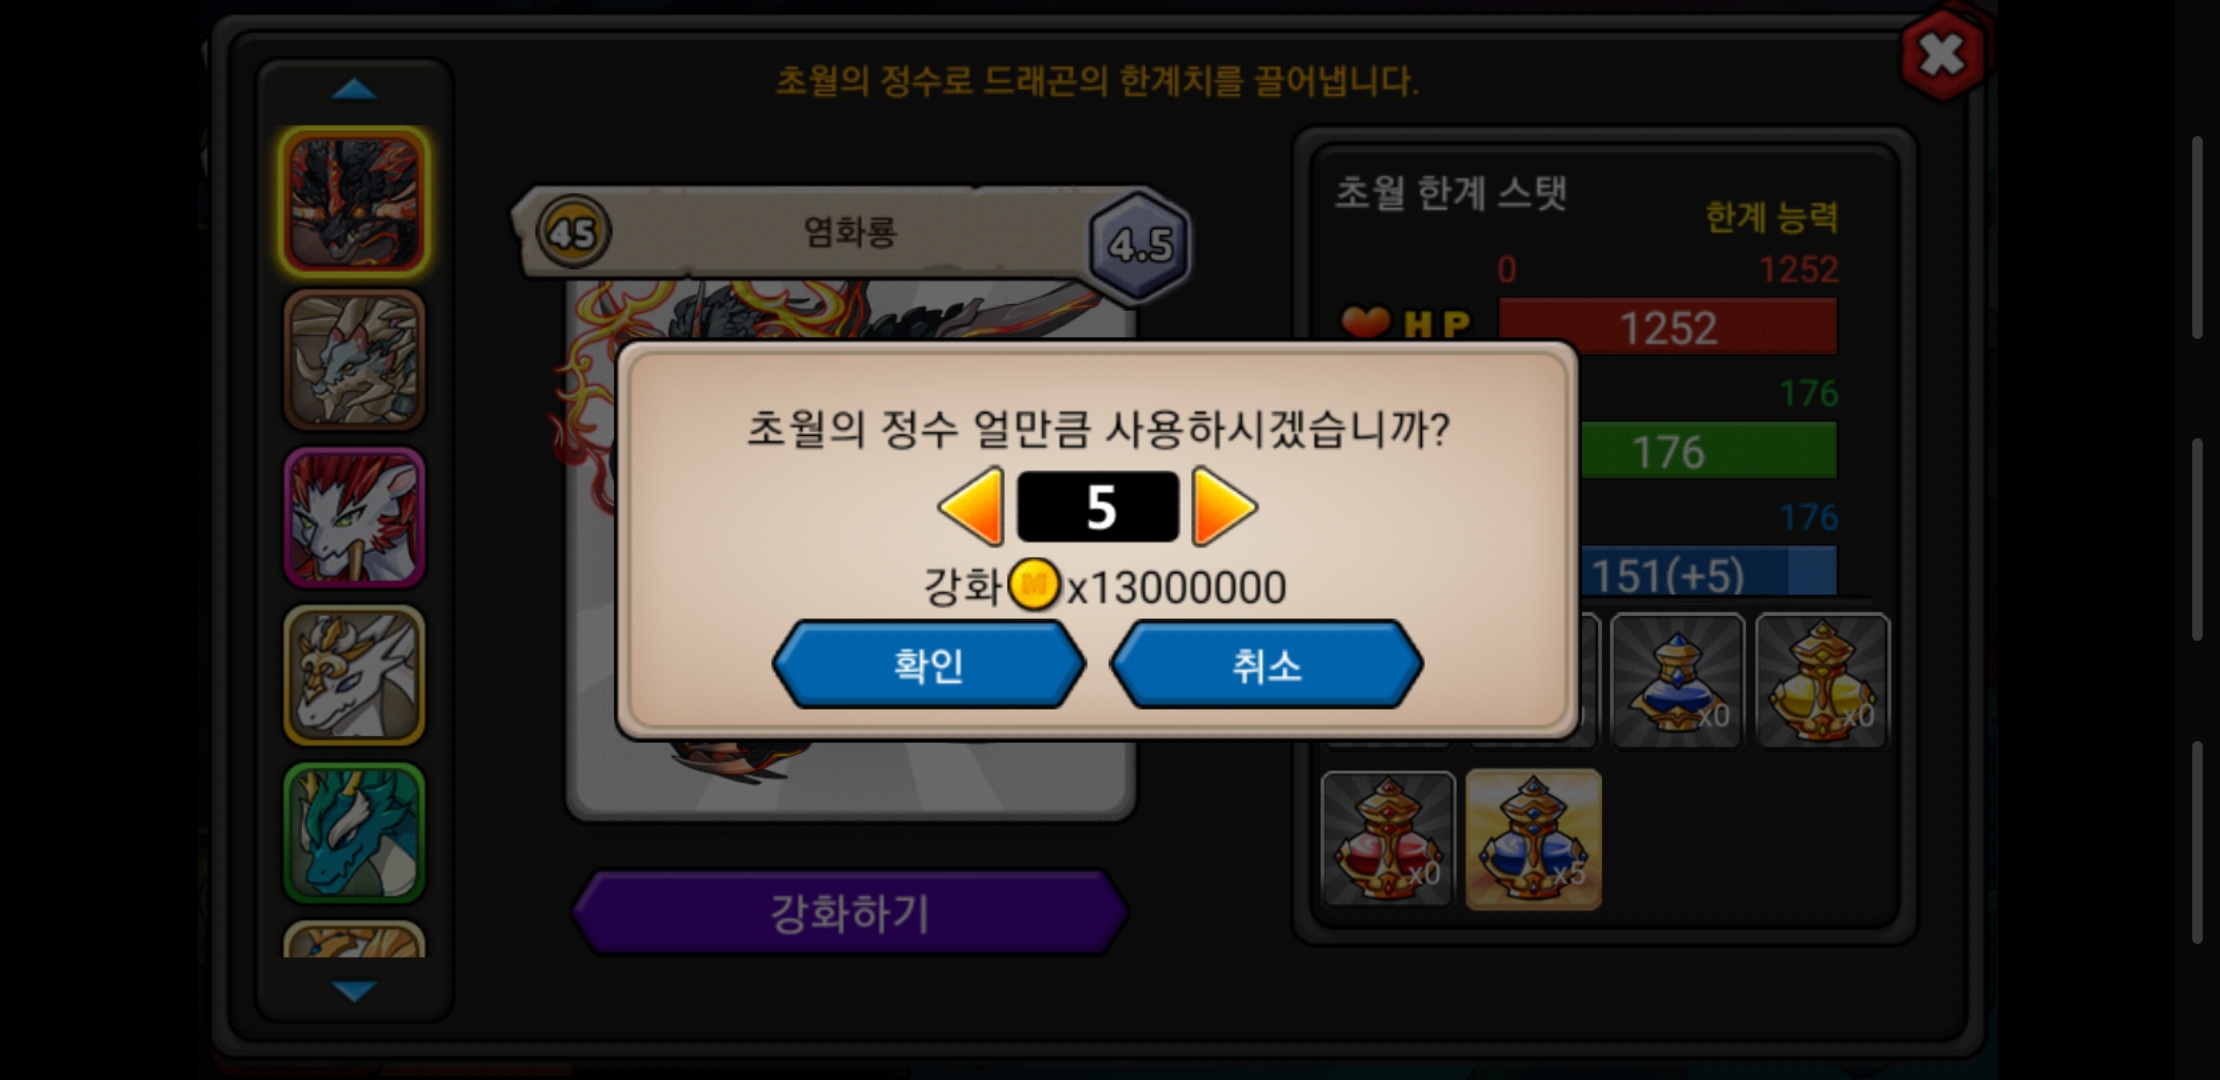Select the small blue essence flask x0
Viewport: 2220px width, 1080px height.
coord(1678,681)
